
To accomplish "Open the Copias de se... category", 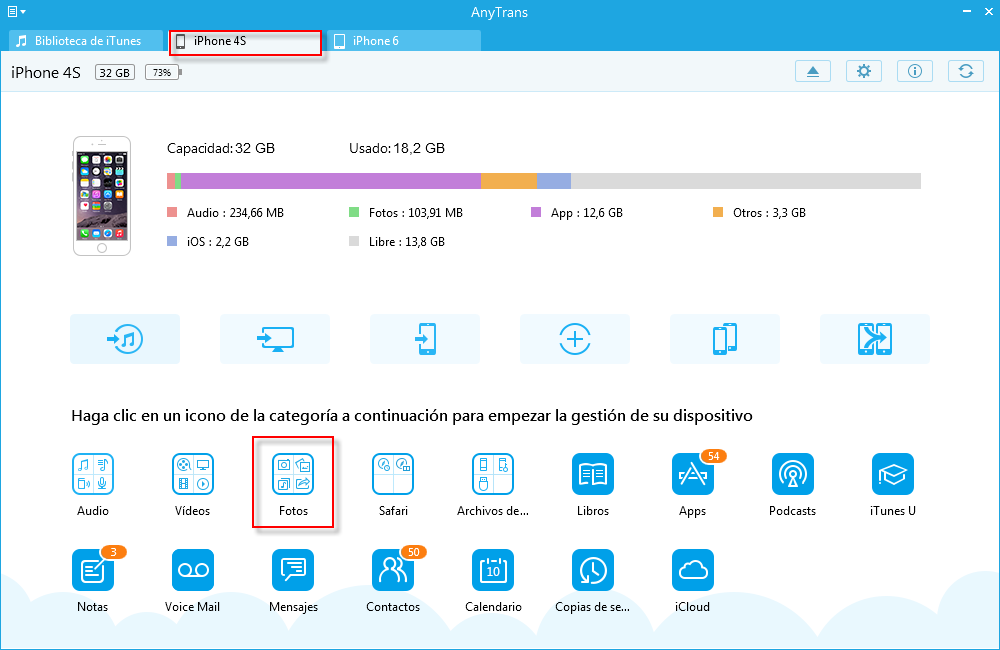I will [x=592, y=570].
